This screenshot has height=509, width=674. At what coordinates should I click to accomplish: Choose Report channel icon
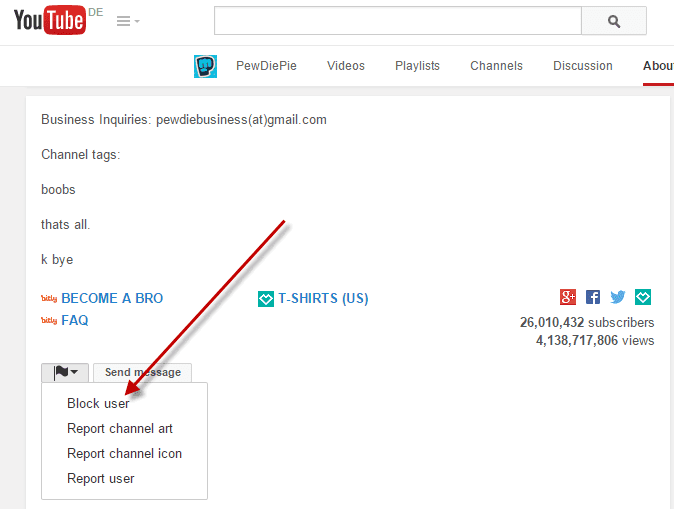coord(125,453)
